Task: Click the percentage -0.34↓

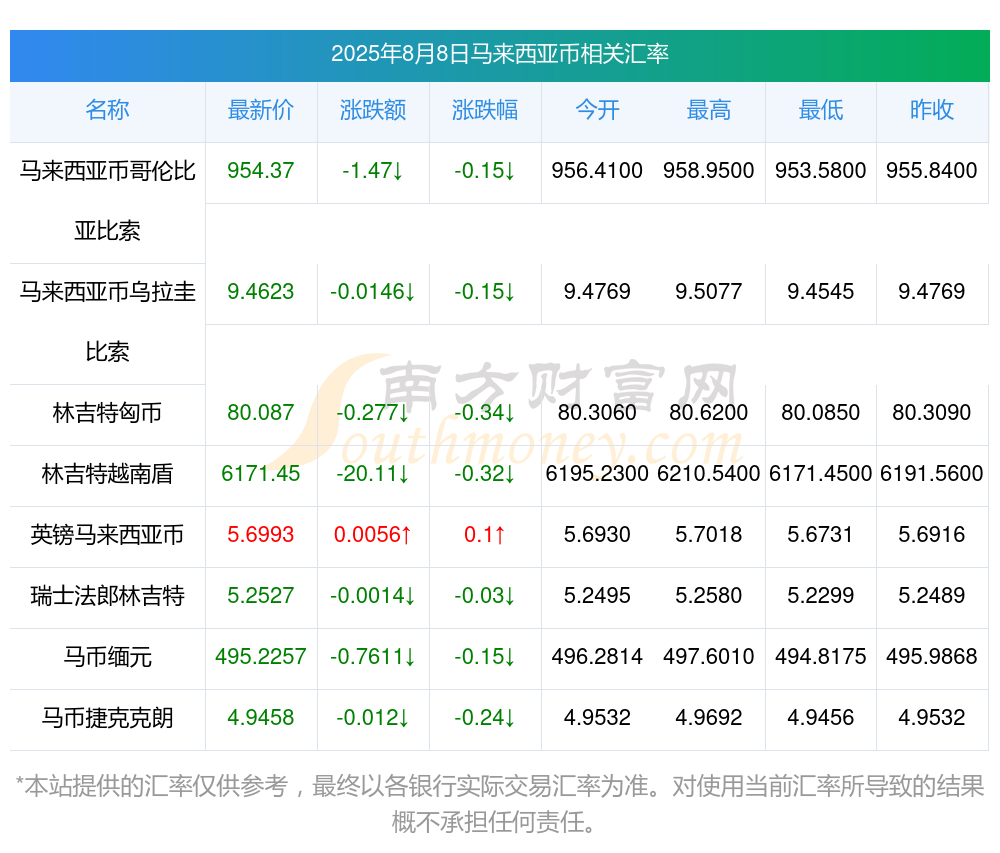Action: 485,412
